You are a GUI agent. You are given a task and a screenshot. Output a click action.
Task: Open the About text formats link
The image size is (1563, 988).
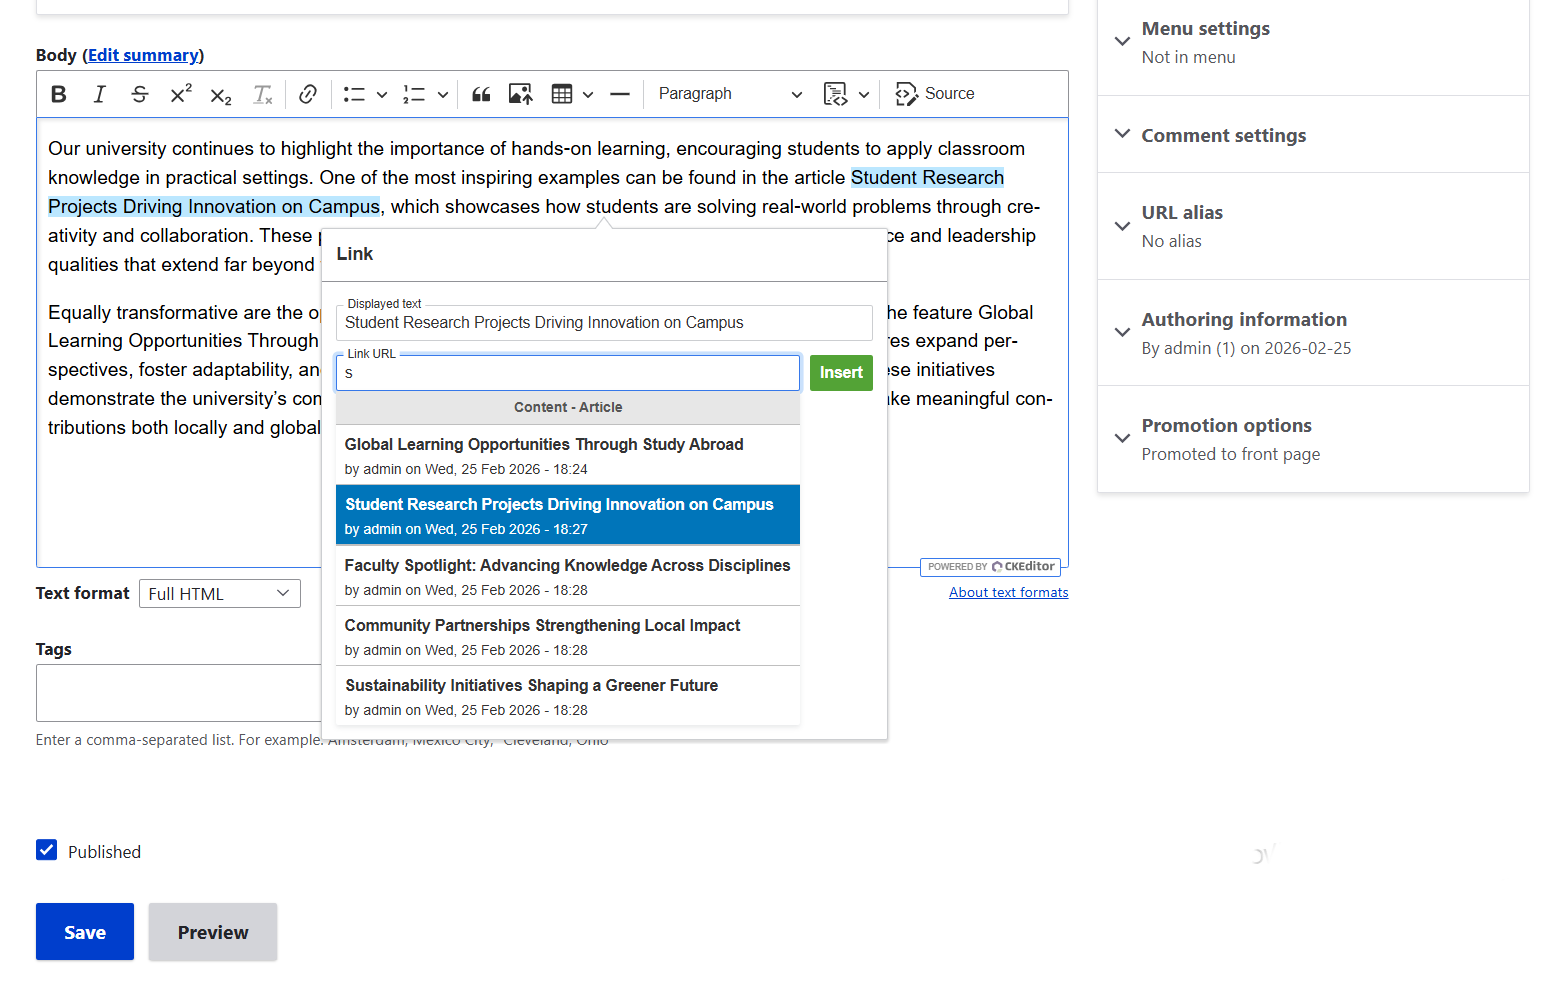click(x=1008, y=591)
